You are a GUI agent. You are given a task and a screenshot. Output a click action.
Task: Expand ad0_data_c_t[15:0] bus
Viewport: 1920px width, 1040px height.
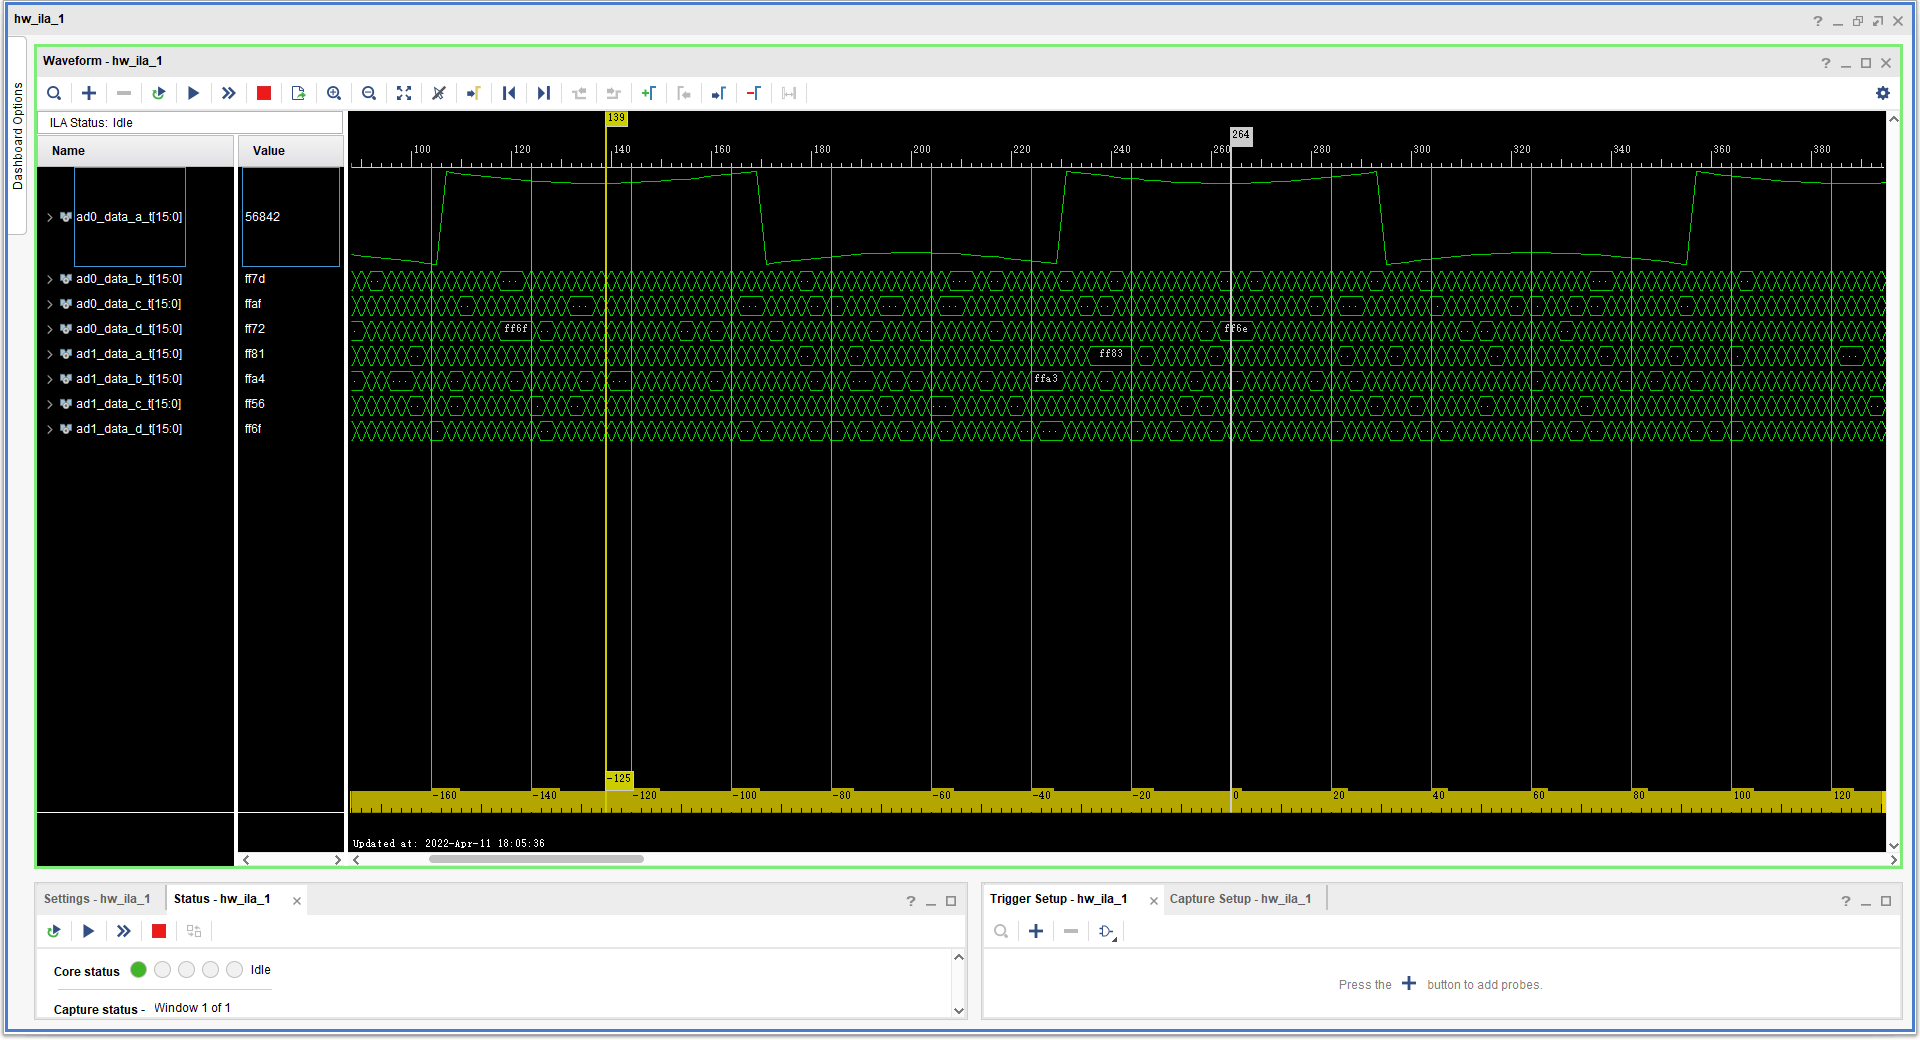(x=49, y=304)
